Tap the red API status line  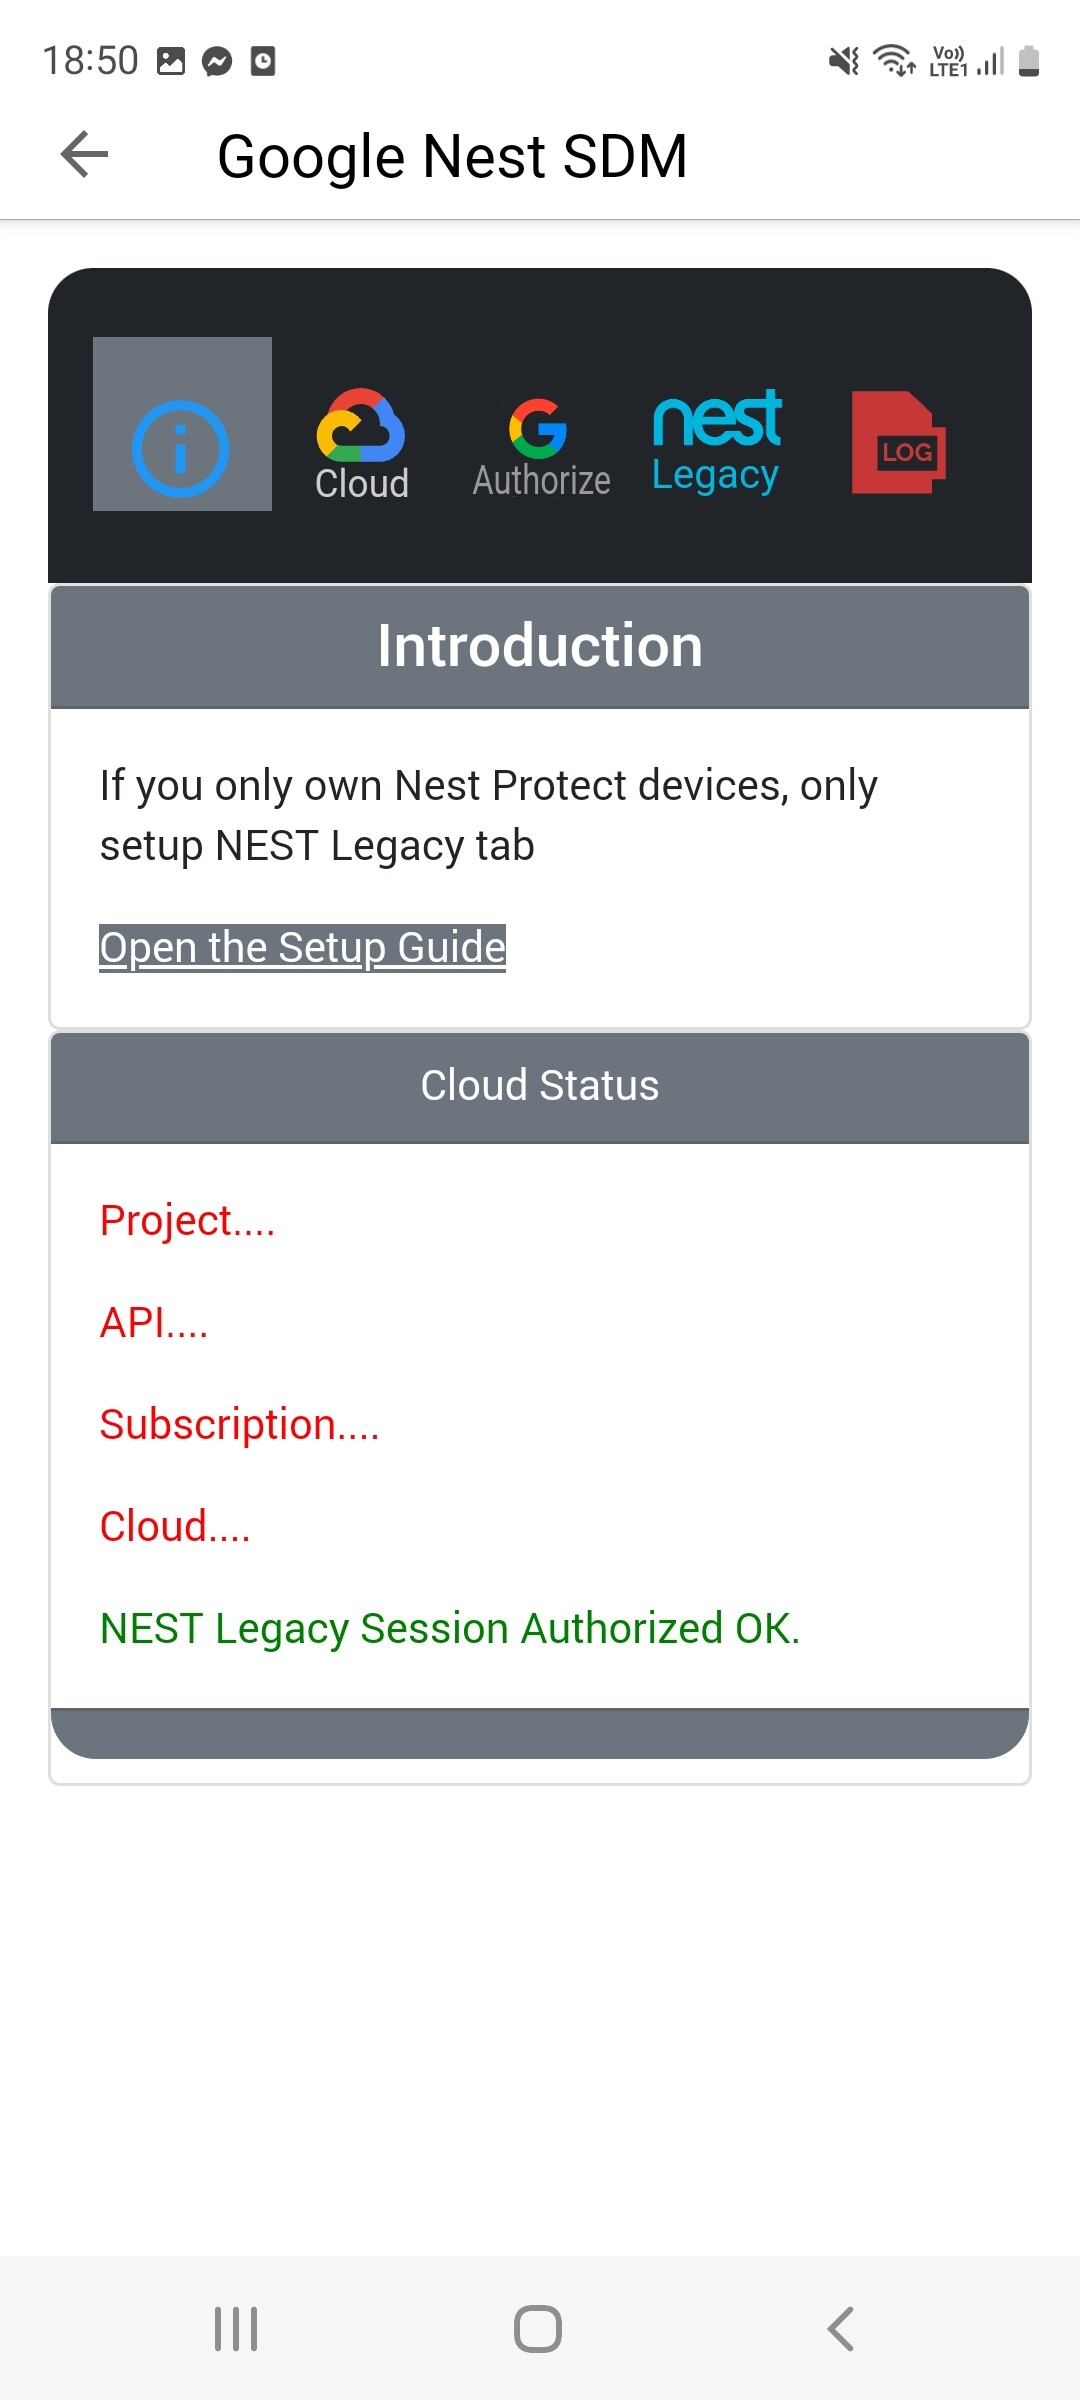(154, 1323)
